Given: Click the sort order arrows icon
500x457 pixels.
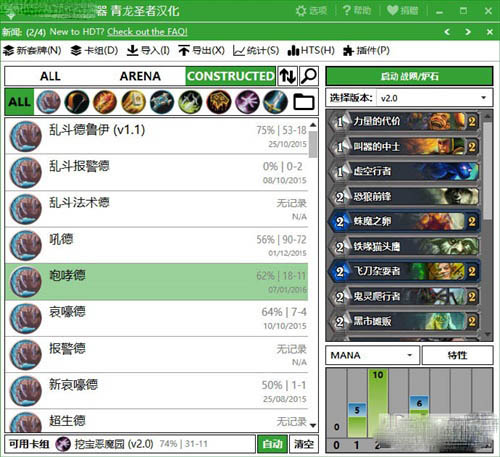Looking at the screenshot, I should tap(287, 76).
